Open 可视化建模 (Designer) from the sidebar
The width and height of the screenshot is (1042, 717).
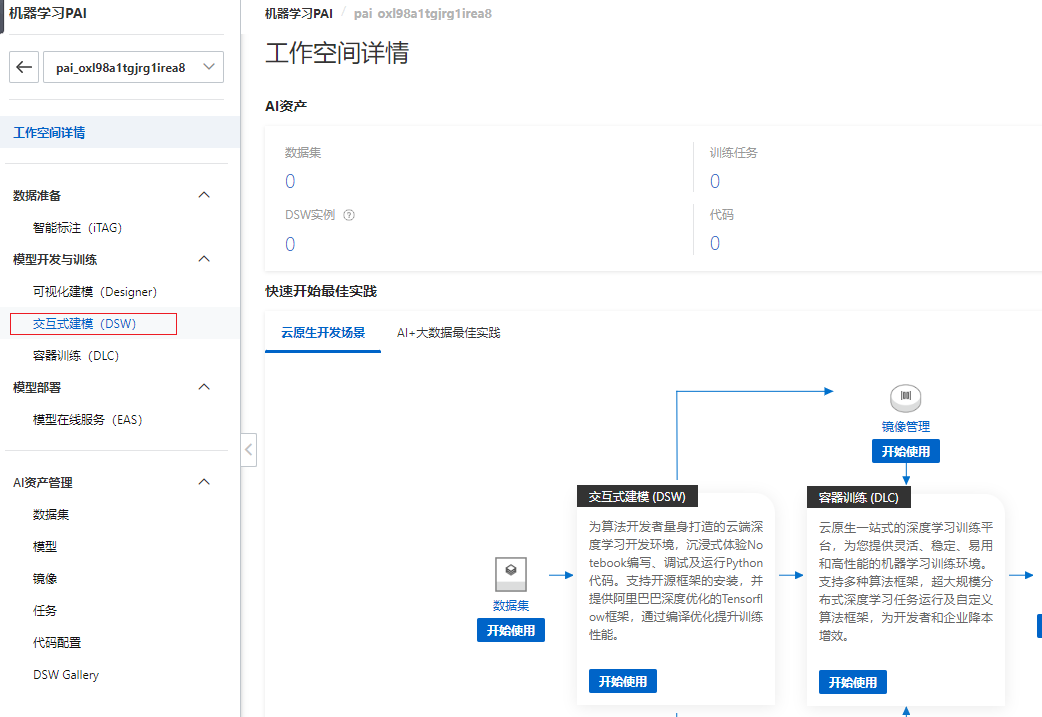click(x=95, y=292)
